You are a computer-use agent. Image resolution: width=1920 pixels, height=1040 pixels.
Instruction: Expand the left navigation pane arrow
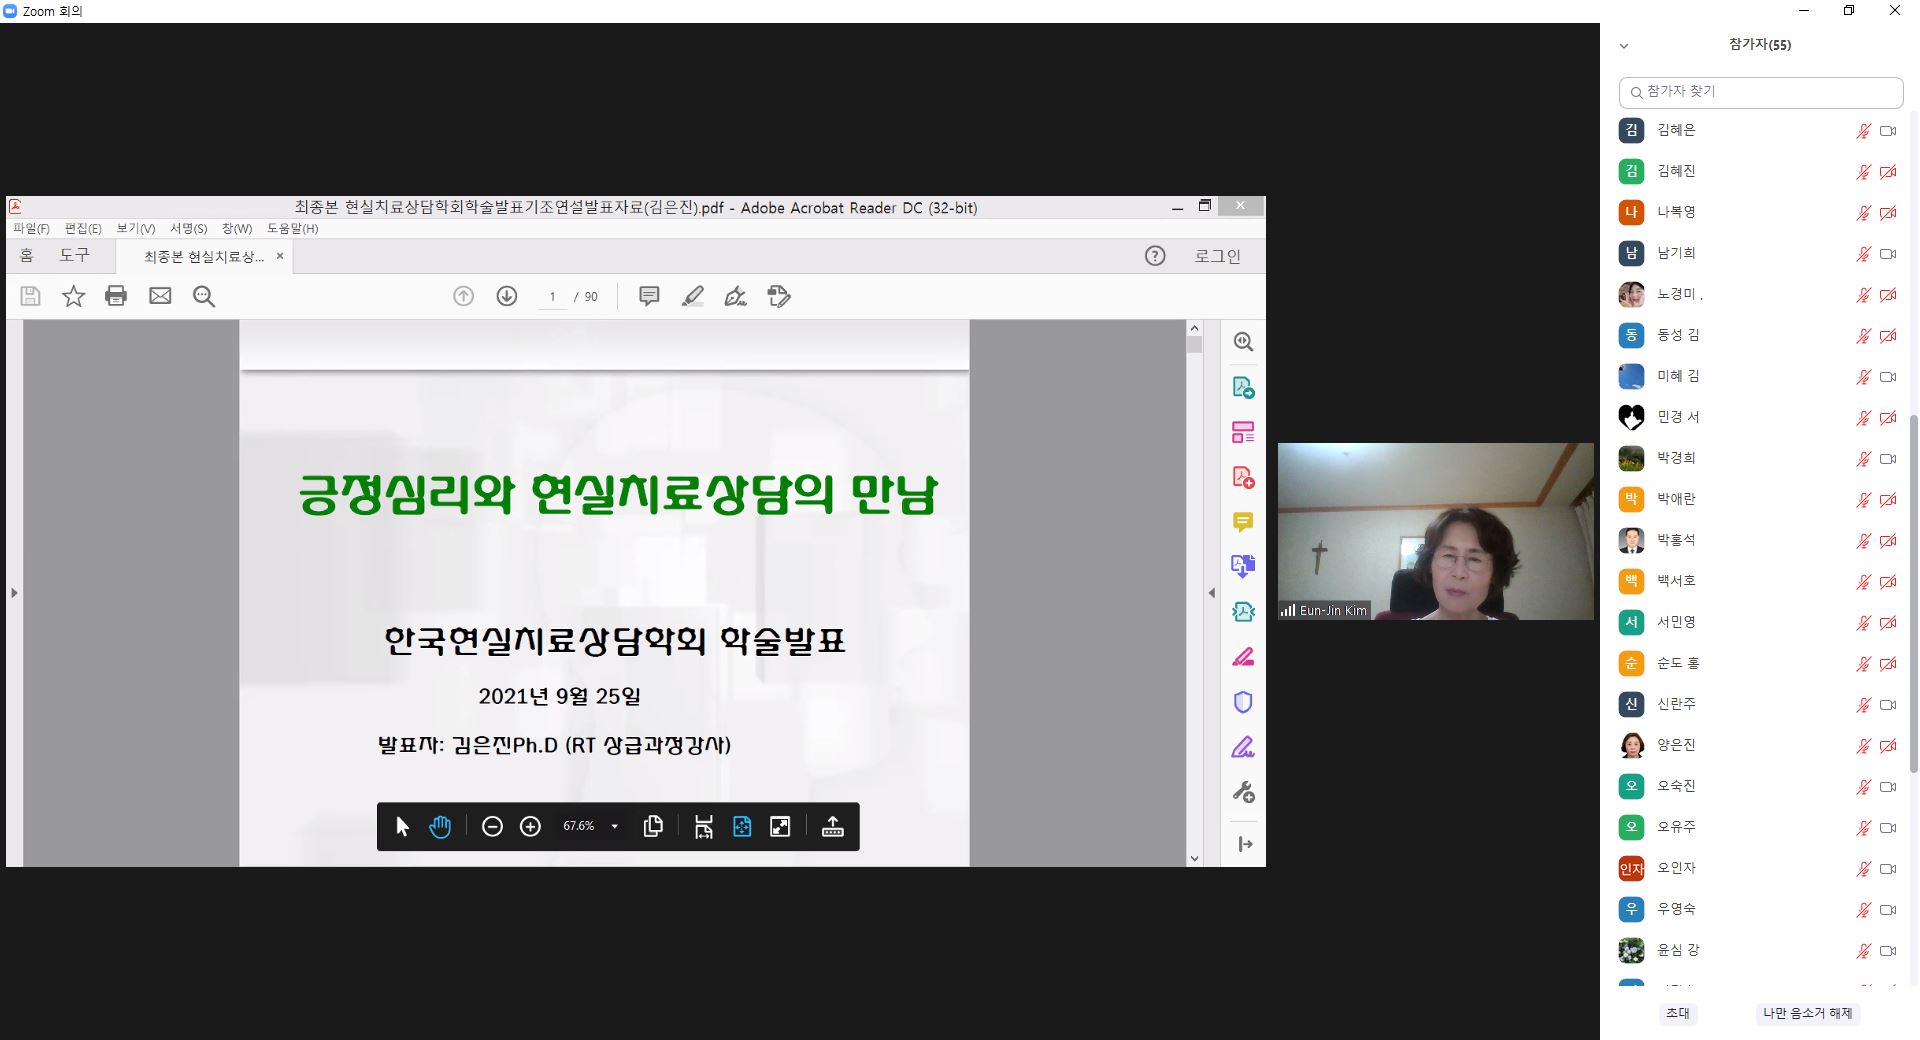[x=14, y=593]
